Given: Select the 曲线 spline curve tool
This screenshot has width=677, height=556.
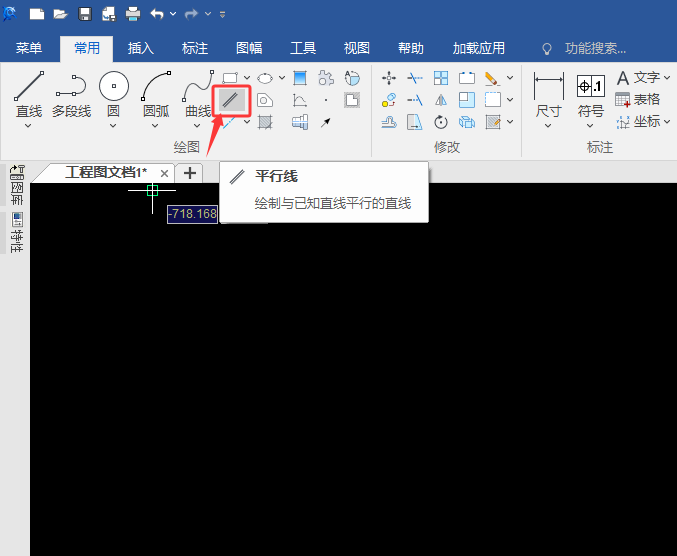Looking at the screenshot, I should (x=198, y=94).
